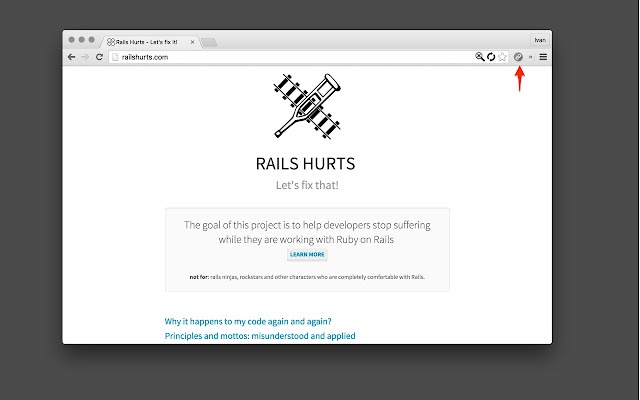This screenshot has height=400, width=640.
Task: Click the circular sync arrows icon in address bar
Action: (x=491, y=57)
